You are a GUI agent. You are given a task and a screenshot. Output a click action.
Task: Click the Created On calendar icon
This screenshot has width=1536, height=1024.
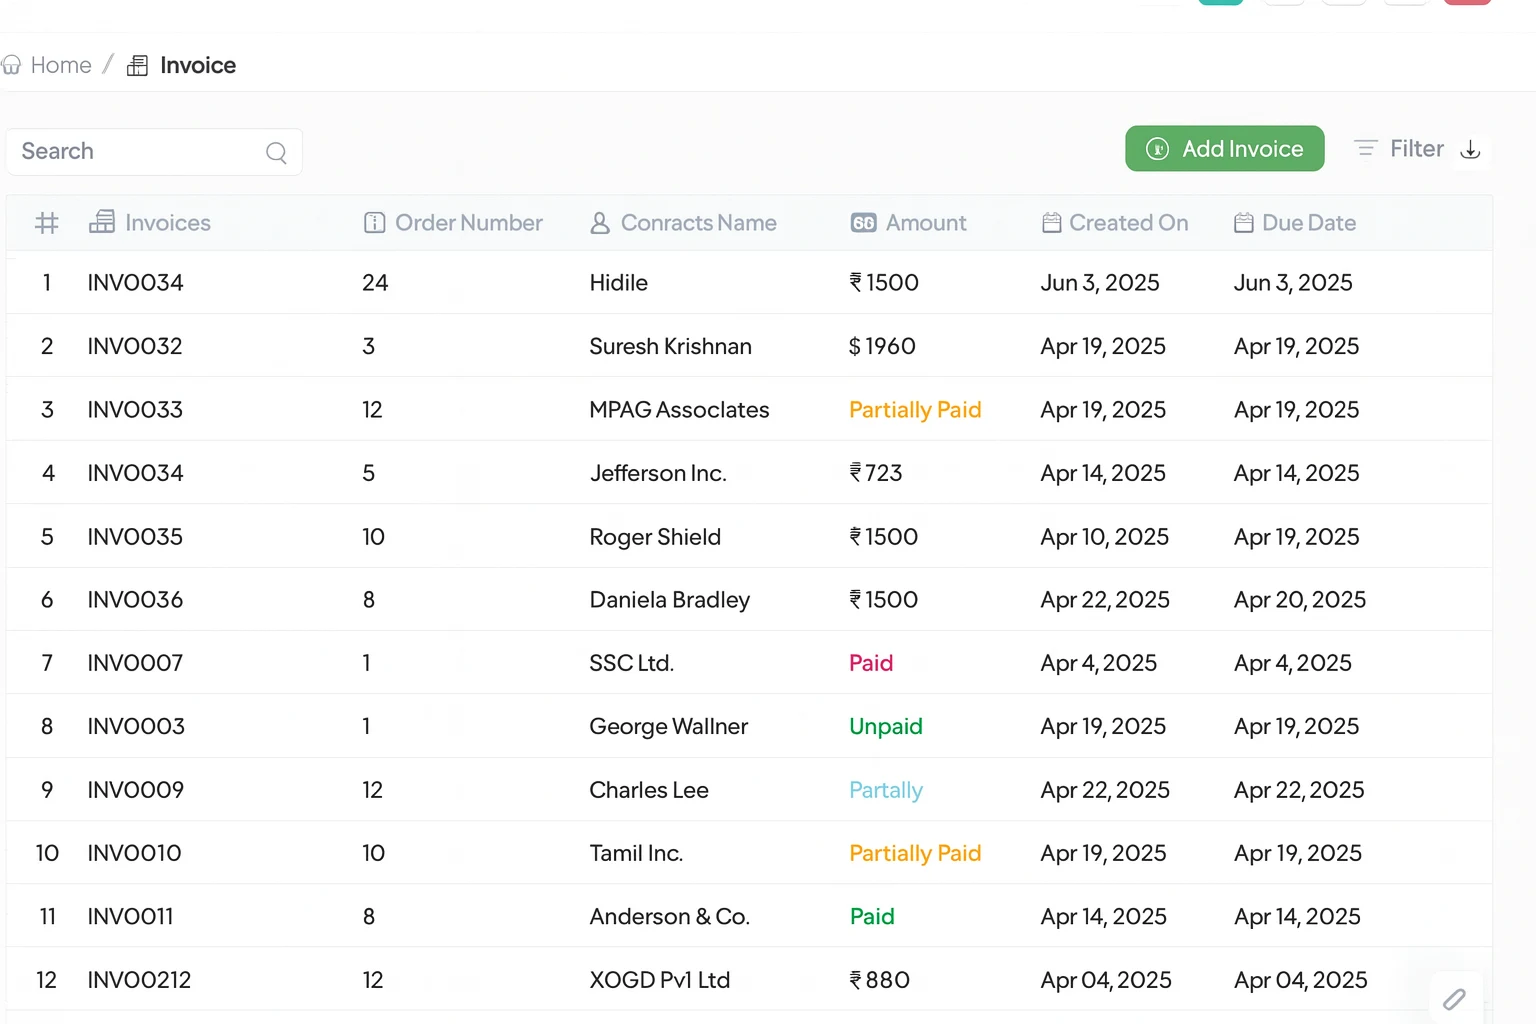(1051, 223)
